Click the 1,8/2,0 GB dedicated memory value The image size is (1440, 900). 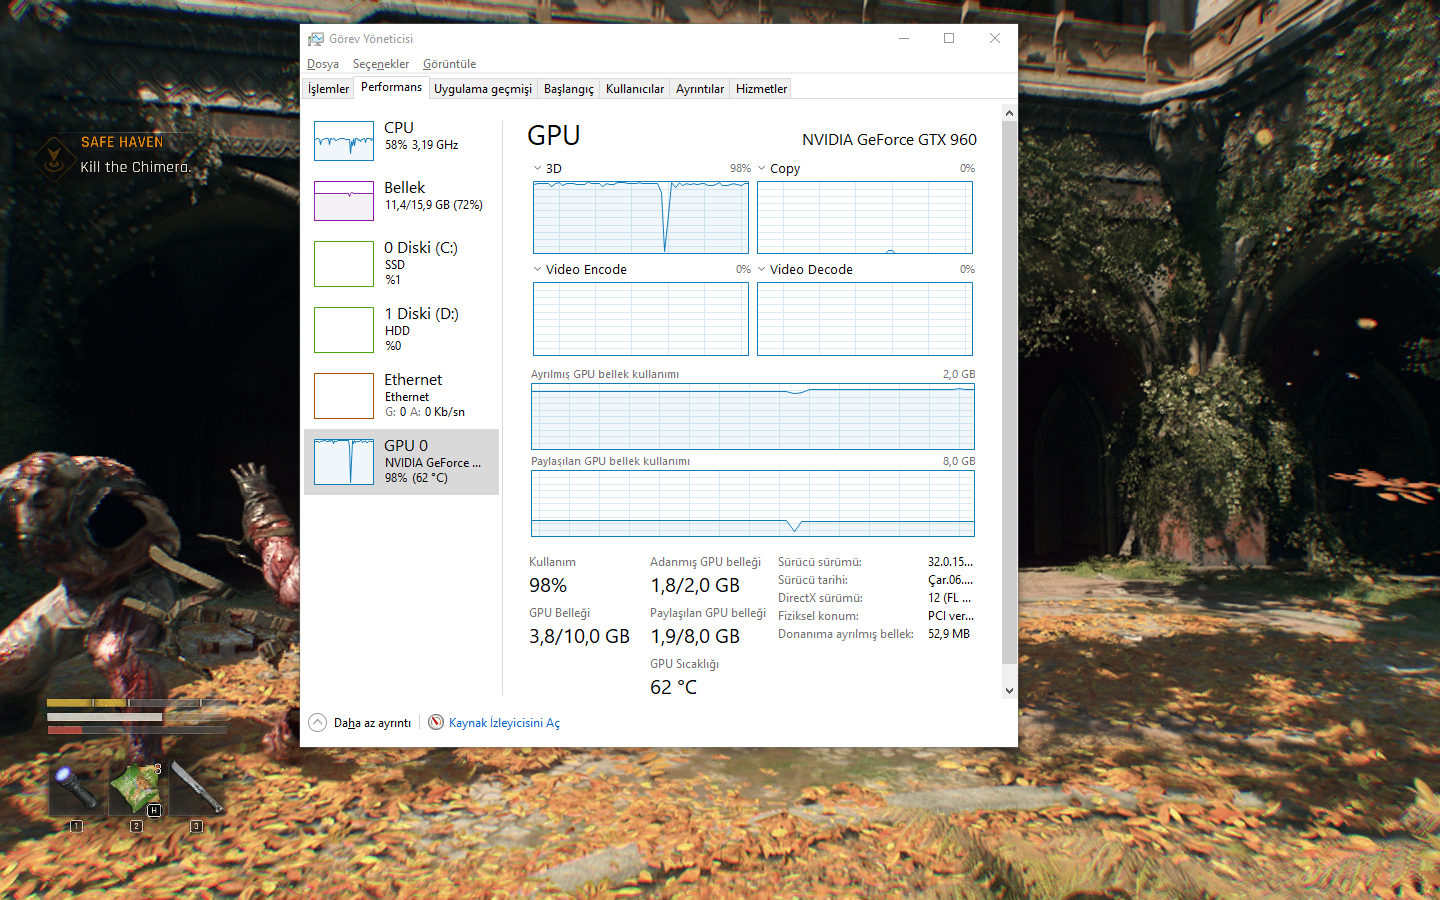click(695, 585)
